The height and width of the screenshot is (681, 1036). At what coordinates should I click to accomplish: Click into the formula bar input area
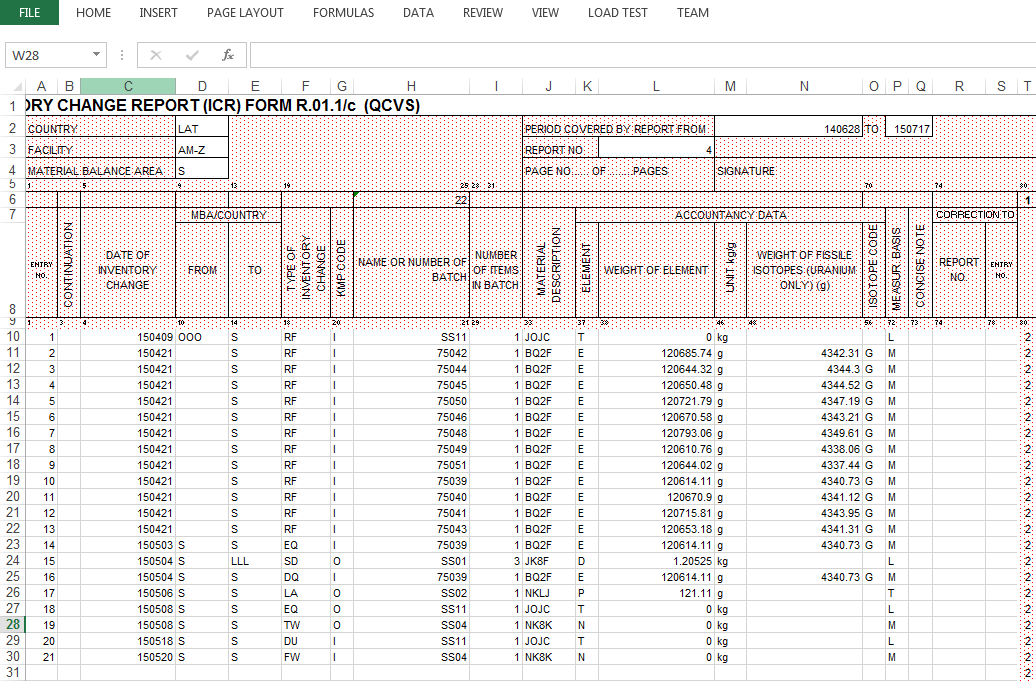click(x=640, y=54)
